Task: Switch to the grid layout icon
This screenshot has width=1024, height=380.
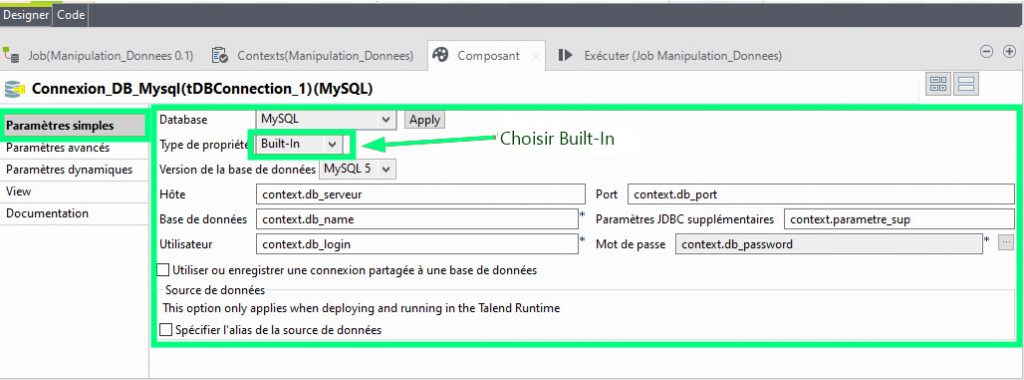Action: click(938, 84)
